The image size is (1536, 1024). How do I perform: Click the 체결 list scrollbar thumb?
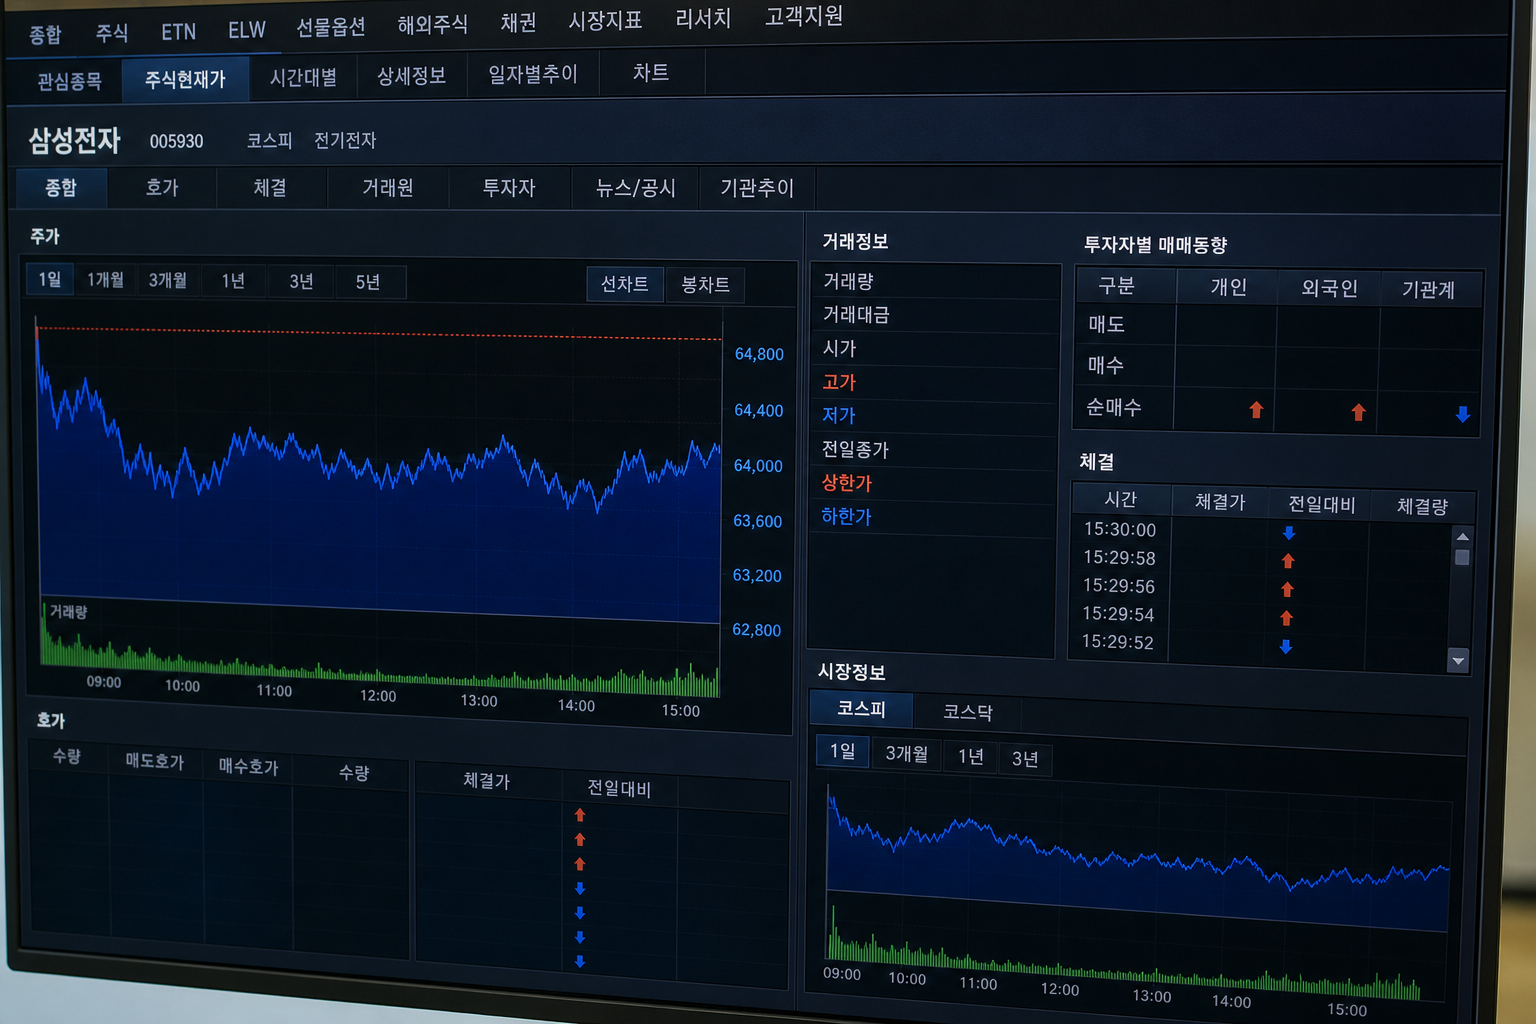1462,557
